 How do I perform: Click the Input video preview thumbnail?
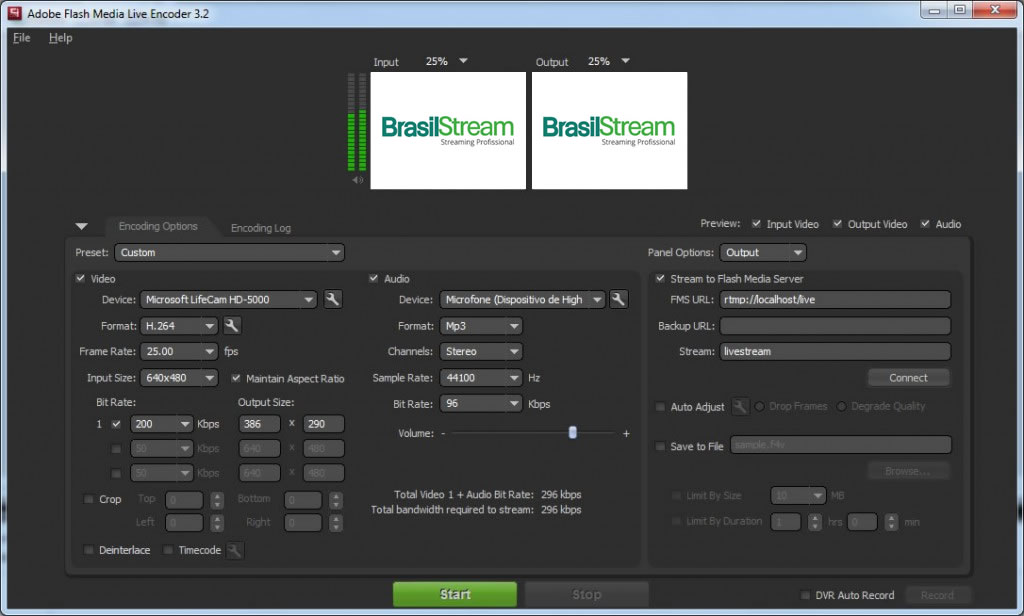pyautogui.click(x=448, y=131)
